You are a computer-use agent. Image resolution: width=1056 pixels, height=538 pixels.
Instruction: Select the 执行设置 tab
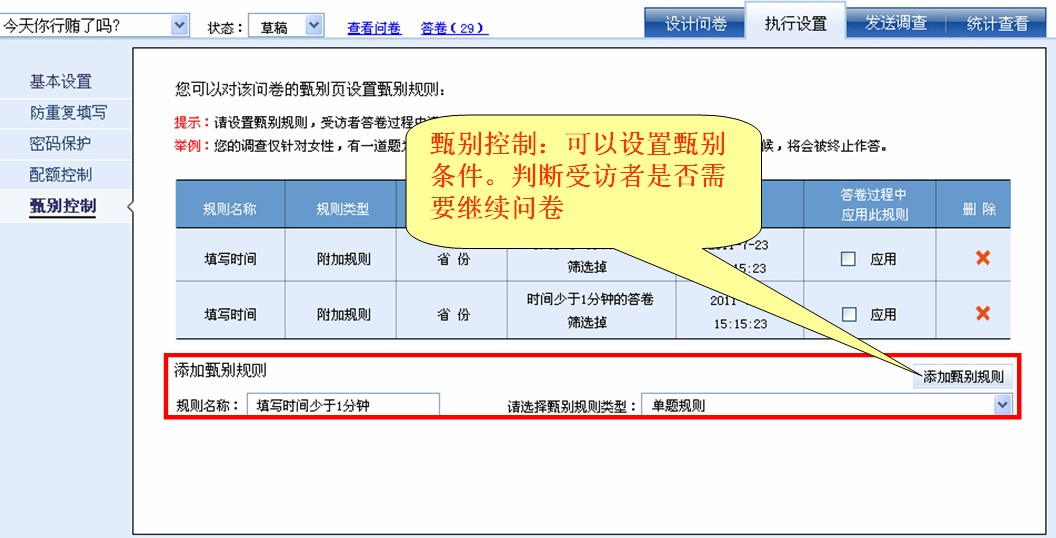coord(795,24)
